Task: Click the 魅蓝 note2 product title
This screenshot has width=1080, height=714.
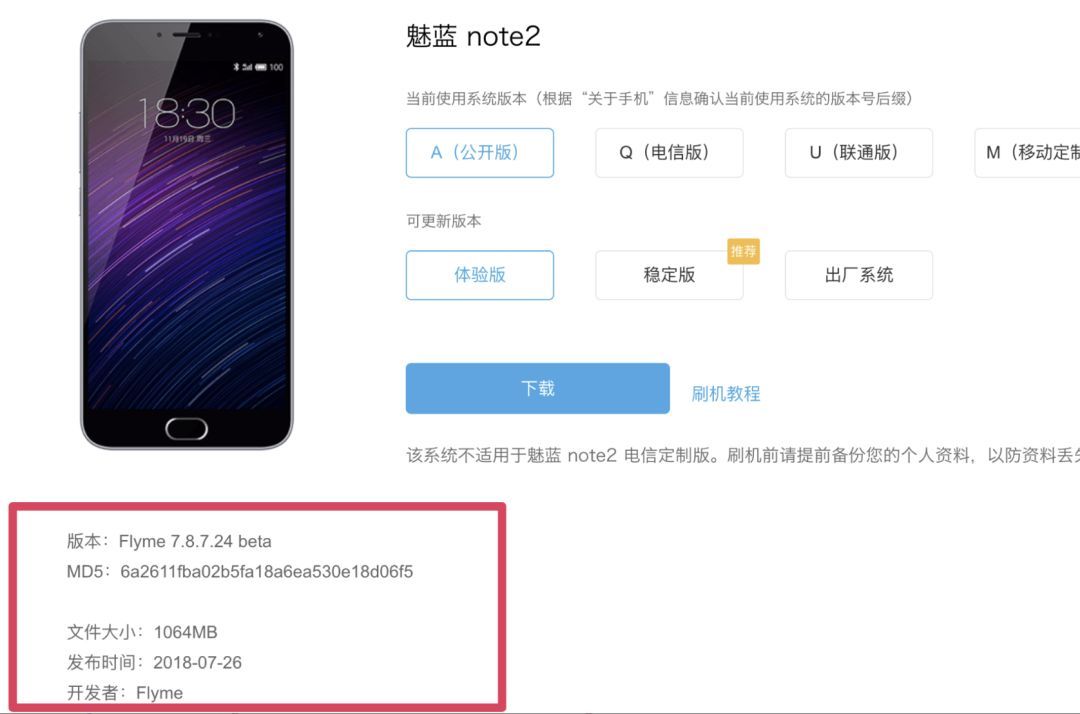Action: (x=473, y=36)
